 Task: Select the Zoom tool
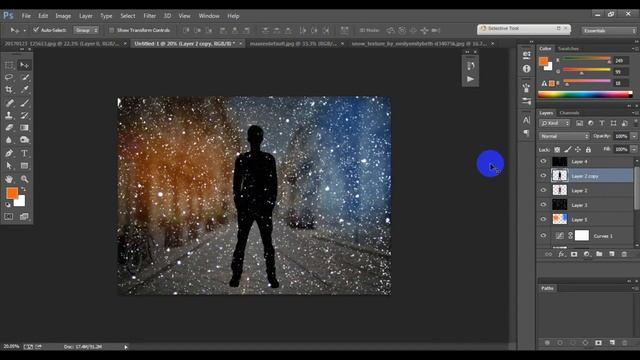(24, 179)
